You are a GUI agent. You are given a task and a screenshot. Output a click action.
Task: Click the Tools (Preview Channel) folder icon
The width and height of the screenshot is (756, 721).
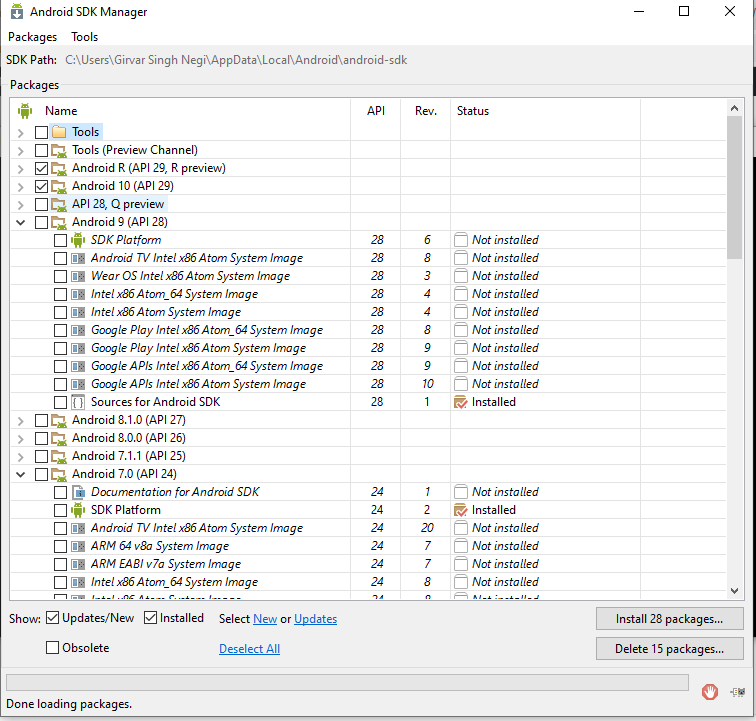tap(59, 150)
